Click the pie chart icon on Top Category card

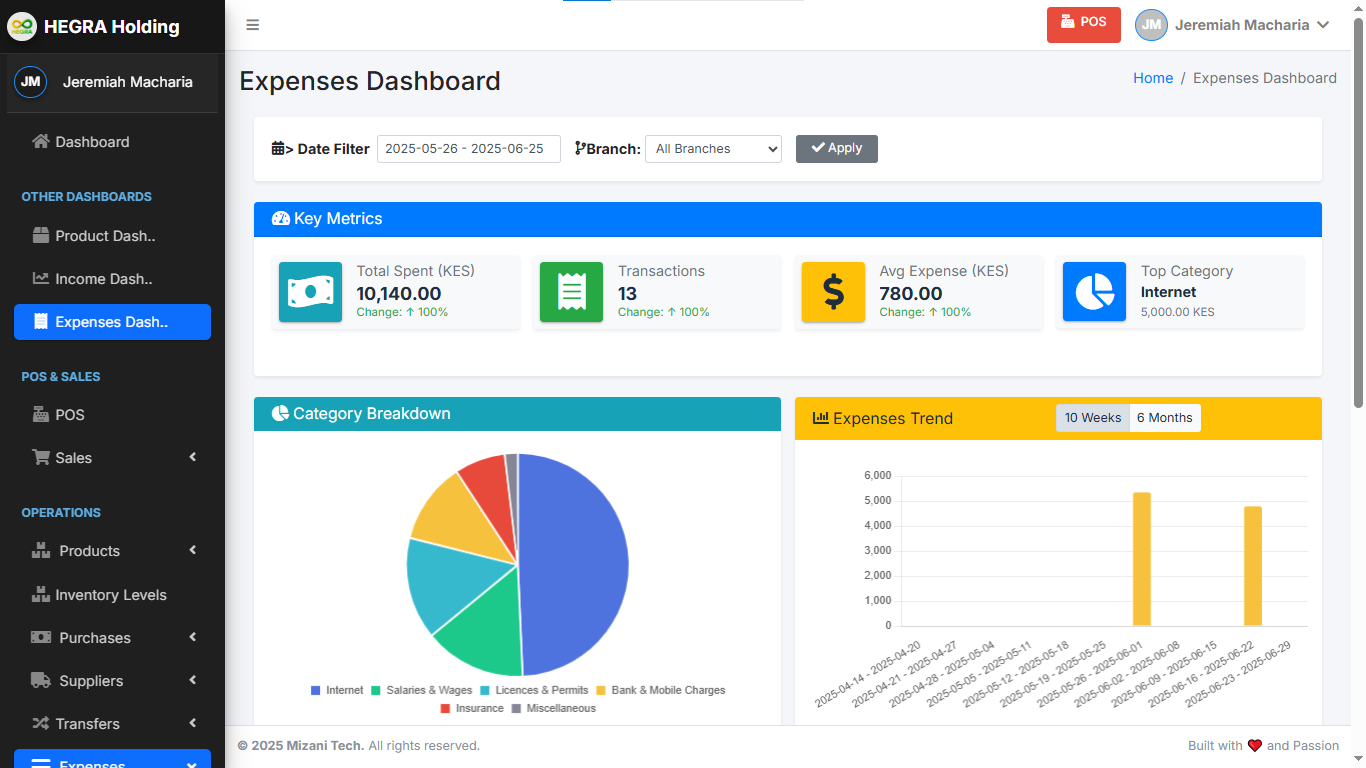(x=1094, y=292)
